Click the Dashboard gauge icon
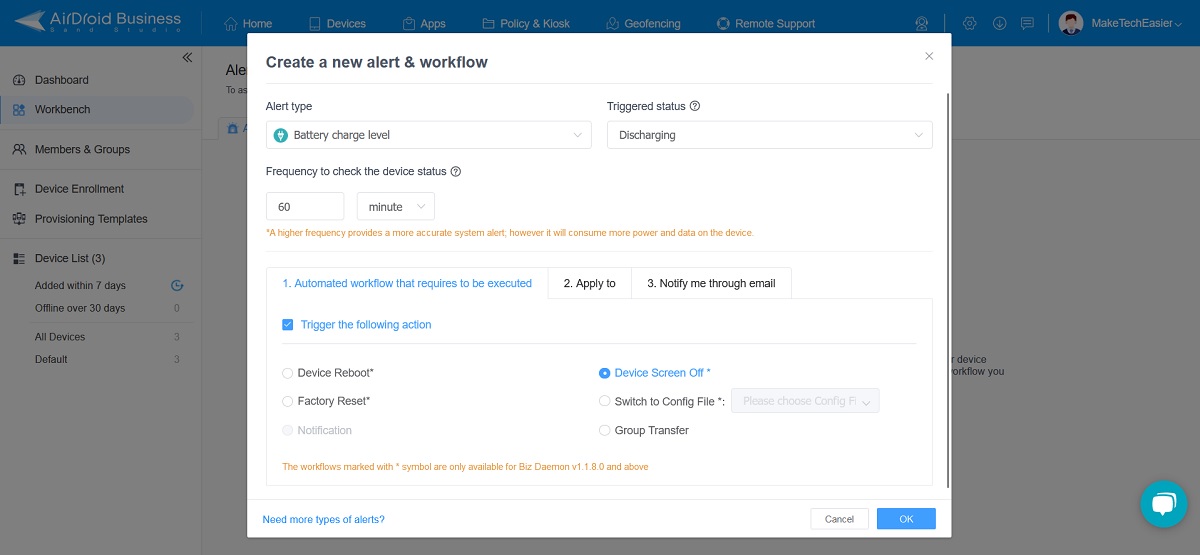1200x555 pixels. point(19,80)
